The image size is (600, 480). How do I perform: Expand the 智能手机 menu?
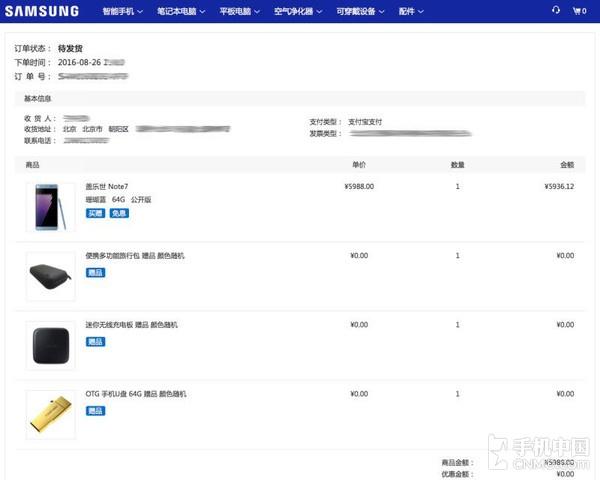(x=122, y=11)
